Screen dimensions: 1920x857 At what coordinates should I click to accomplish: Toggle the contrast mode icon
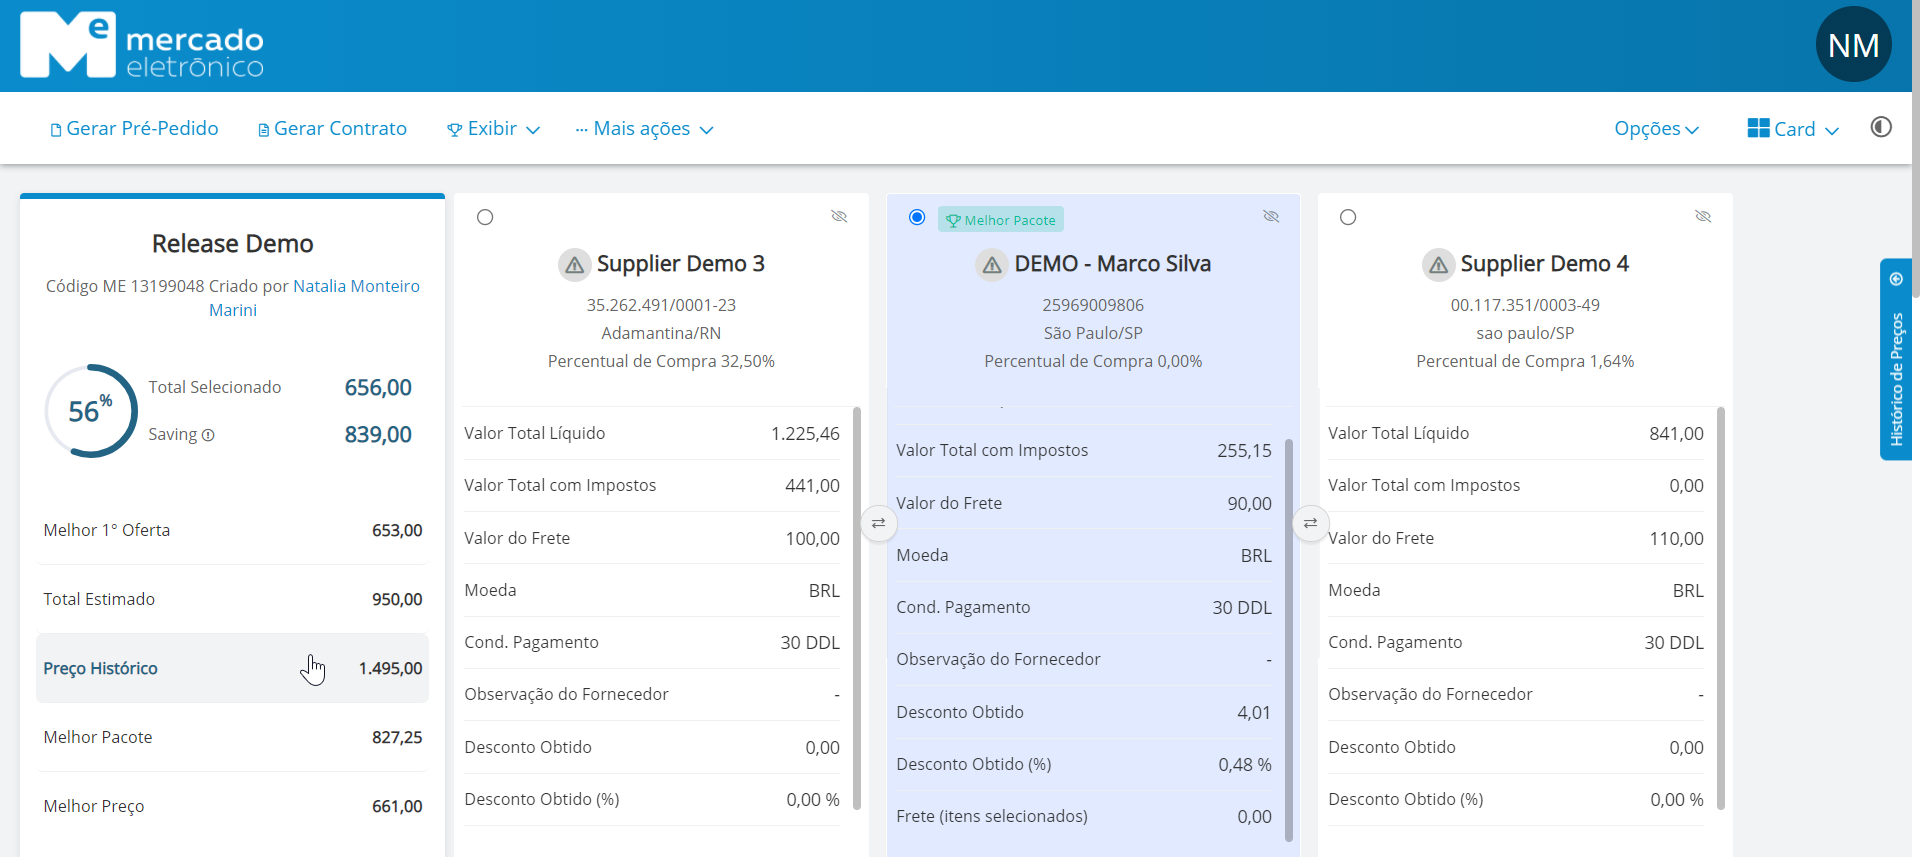pos(1881,127)
